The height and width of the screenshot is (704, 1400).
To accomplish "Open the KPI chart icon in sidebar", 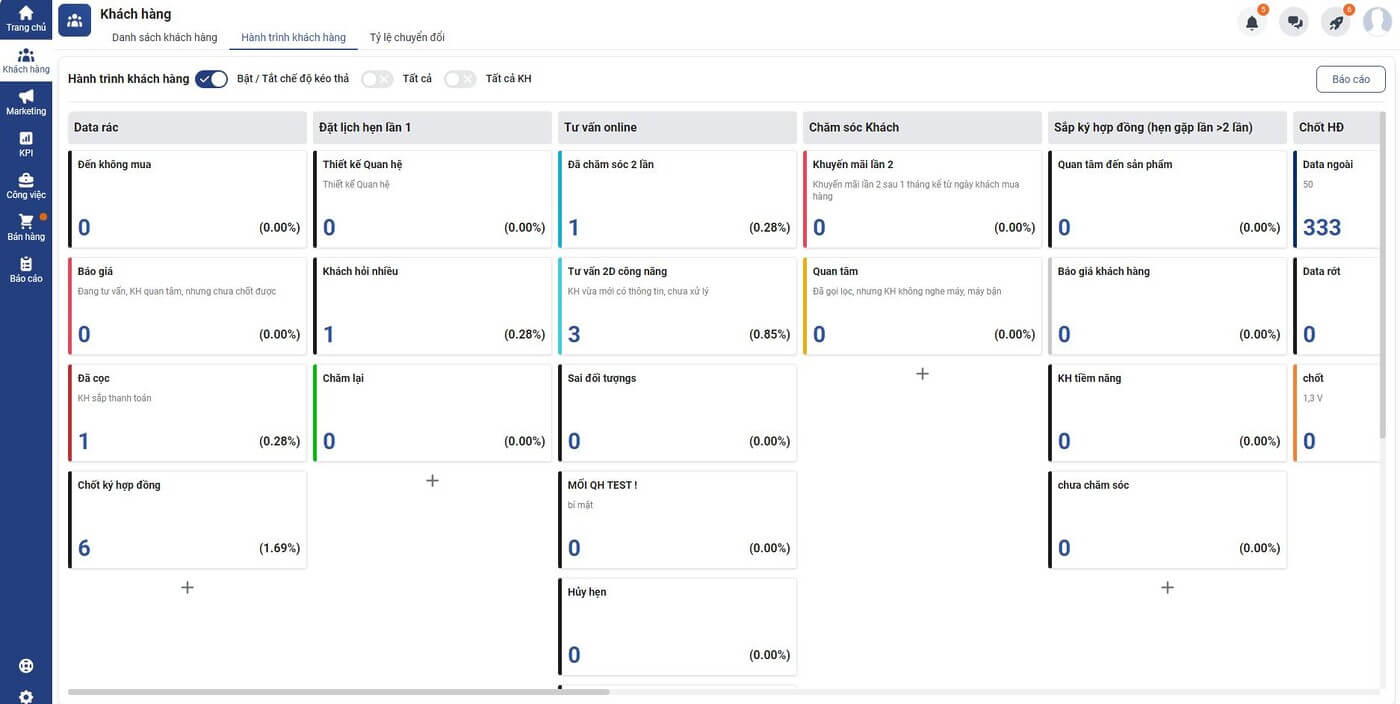I will coord(26,139).
